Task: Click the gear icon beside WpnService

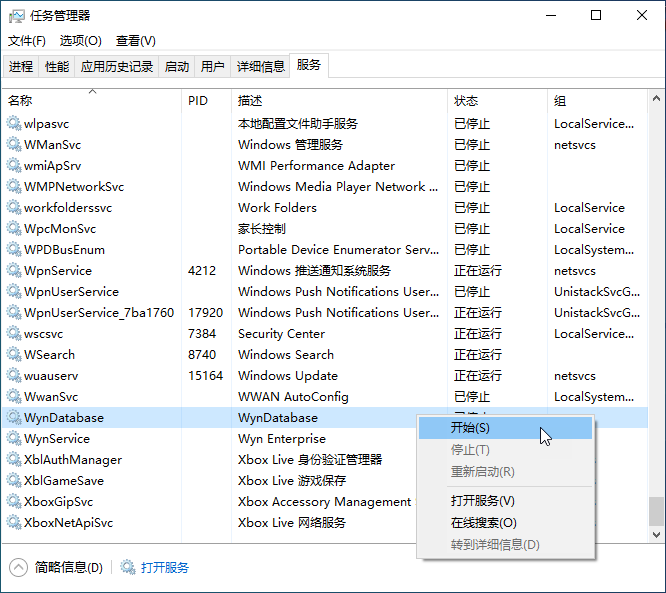Action: pos(14,271)
